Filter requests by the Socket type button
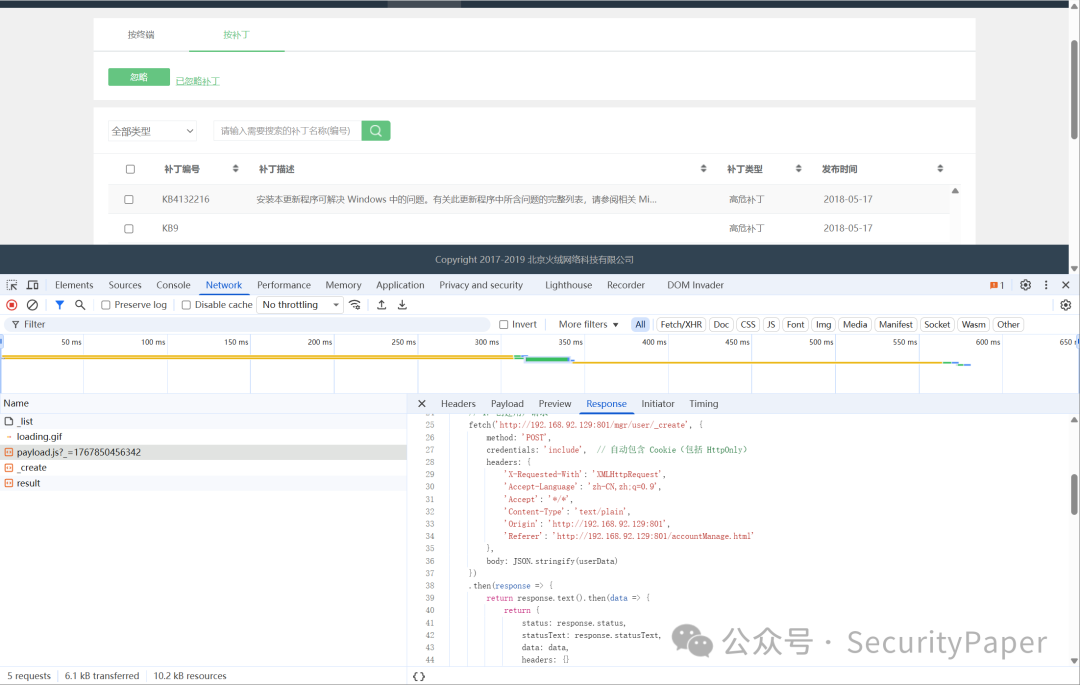The image size is (1080, 685). [937, 324]
